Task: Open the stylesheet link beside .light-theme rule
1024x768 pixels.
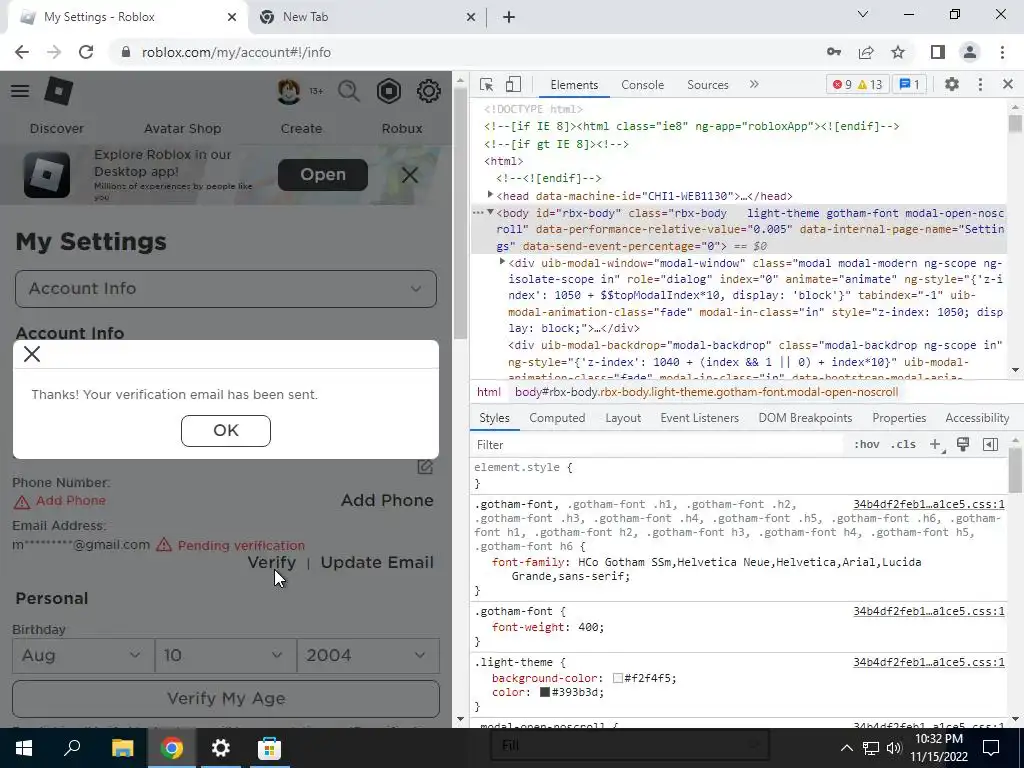Action: click(x=929, y=662)
